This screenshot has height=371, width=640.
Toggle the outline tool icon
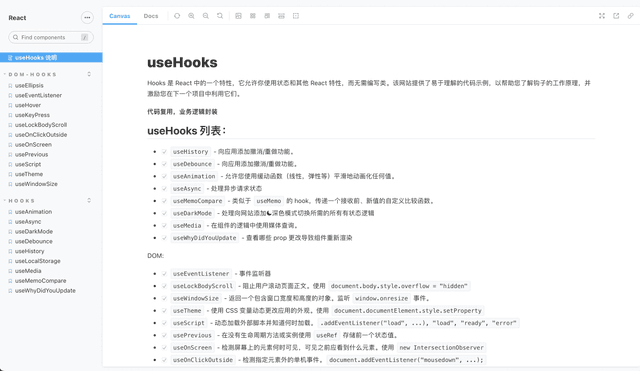click(296, 16)
